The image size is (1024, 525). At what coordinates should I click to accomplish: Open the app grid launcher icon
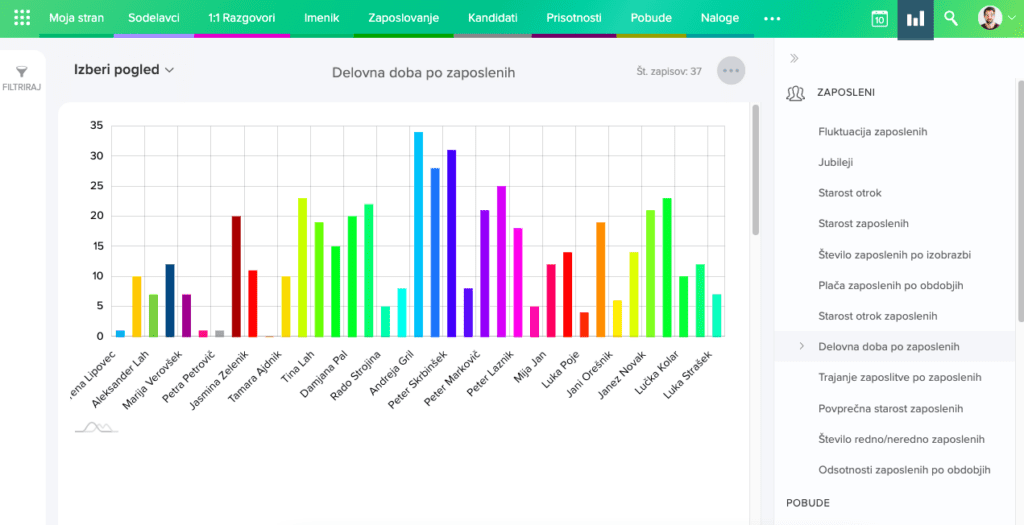point(22,18)
